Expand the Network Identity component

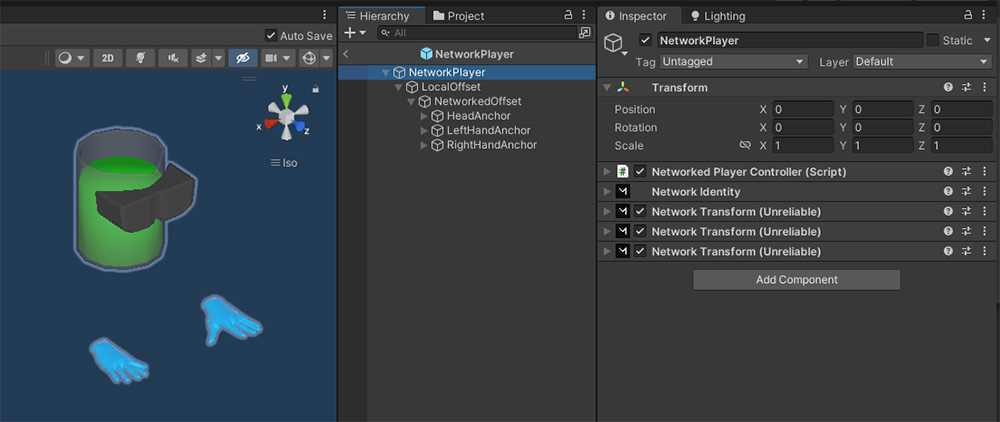(x=607, y=191)
